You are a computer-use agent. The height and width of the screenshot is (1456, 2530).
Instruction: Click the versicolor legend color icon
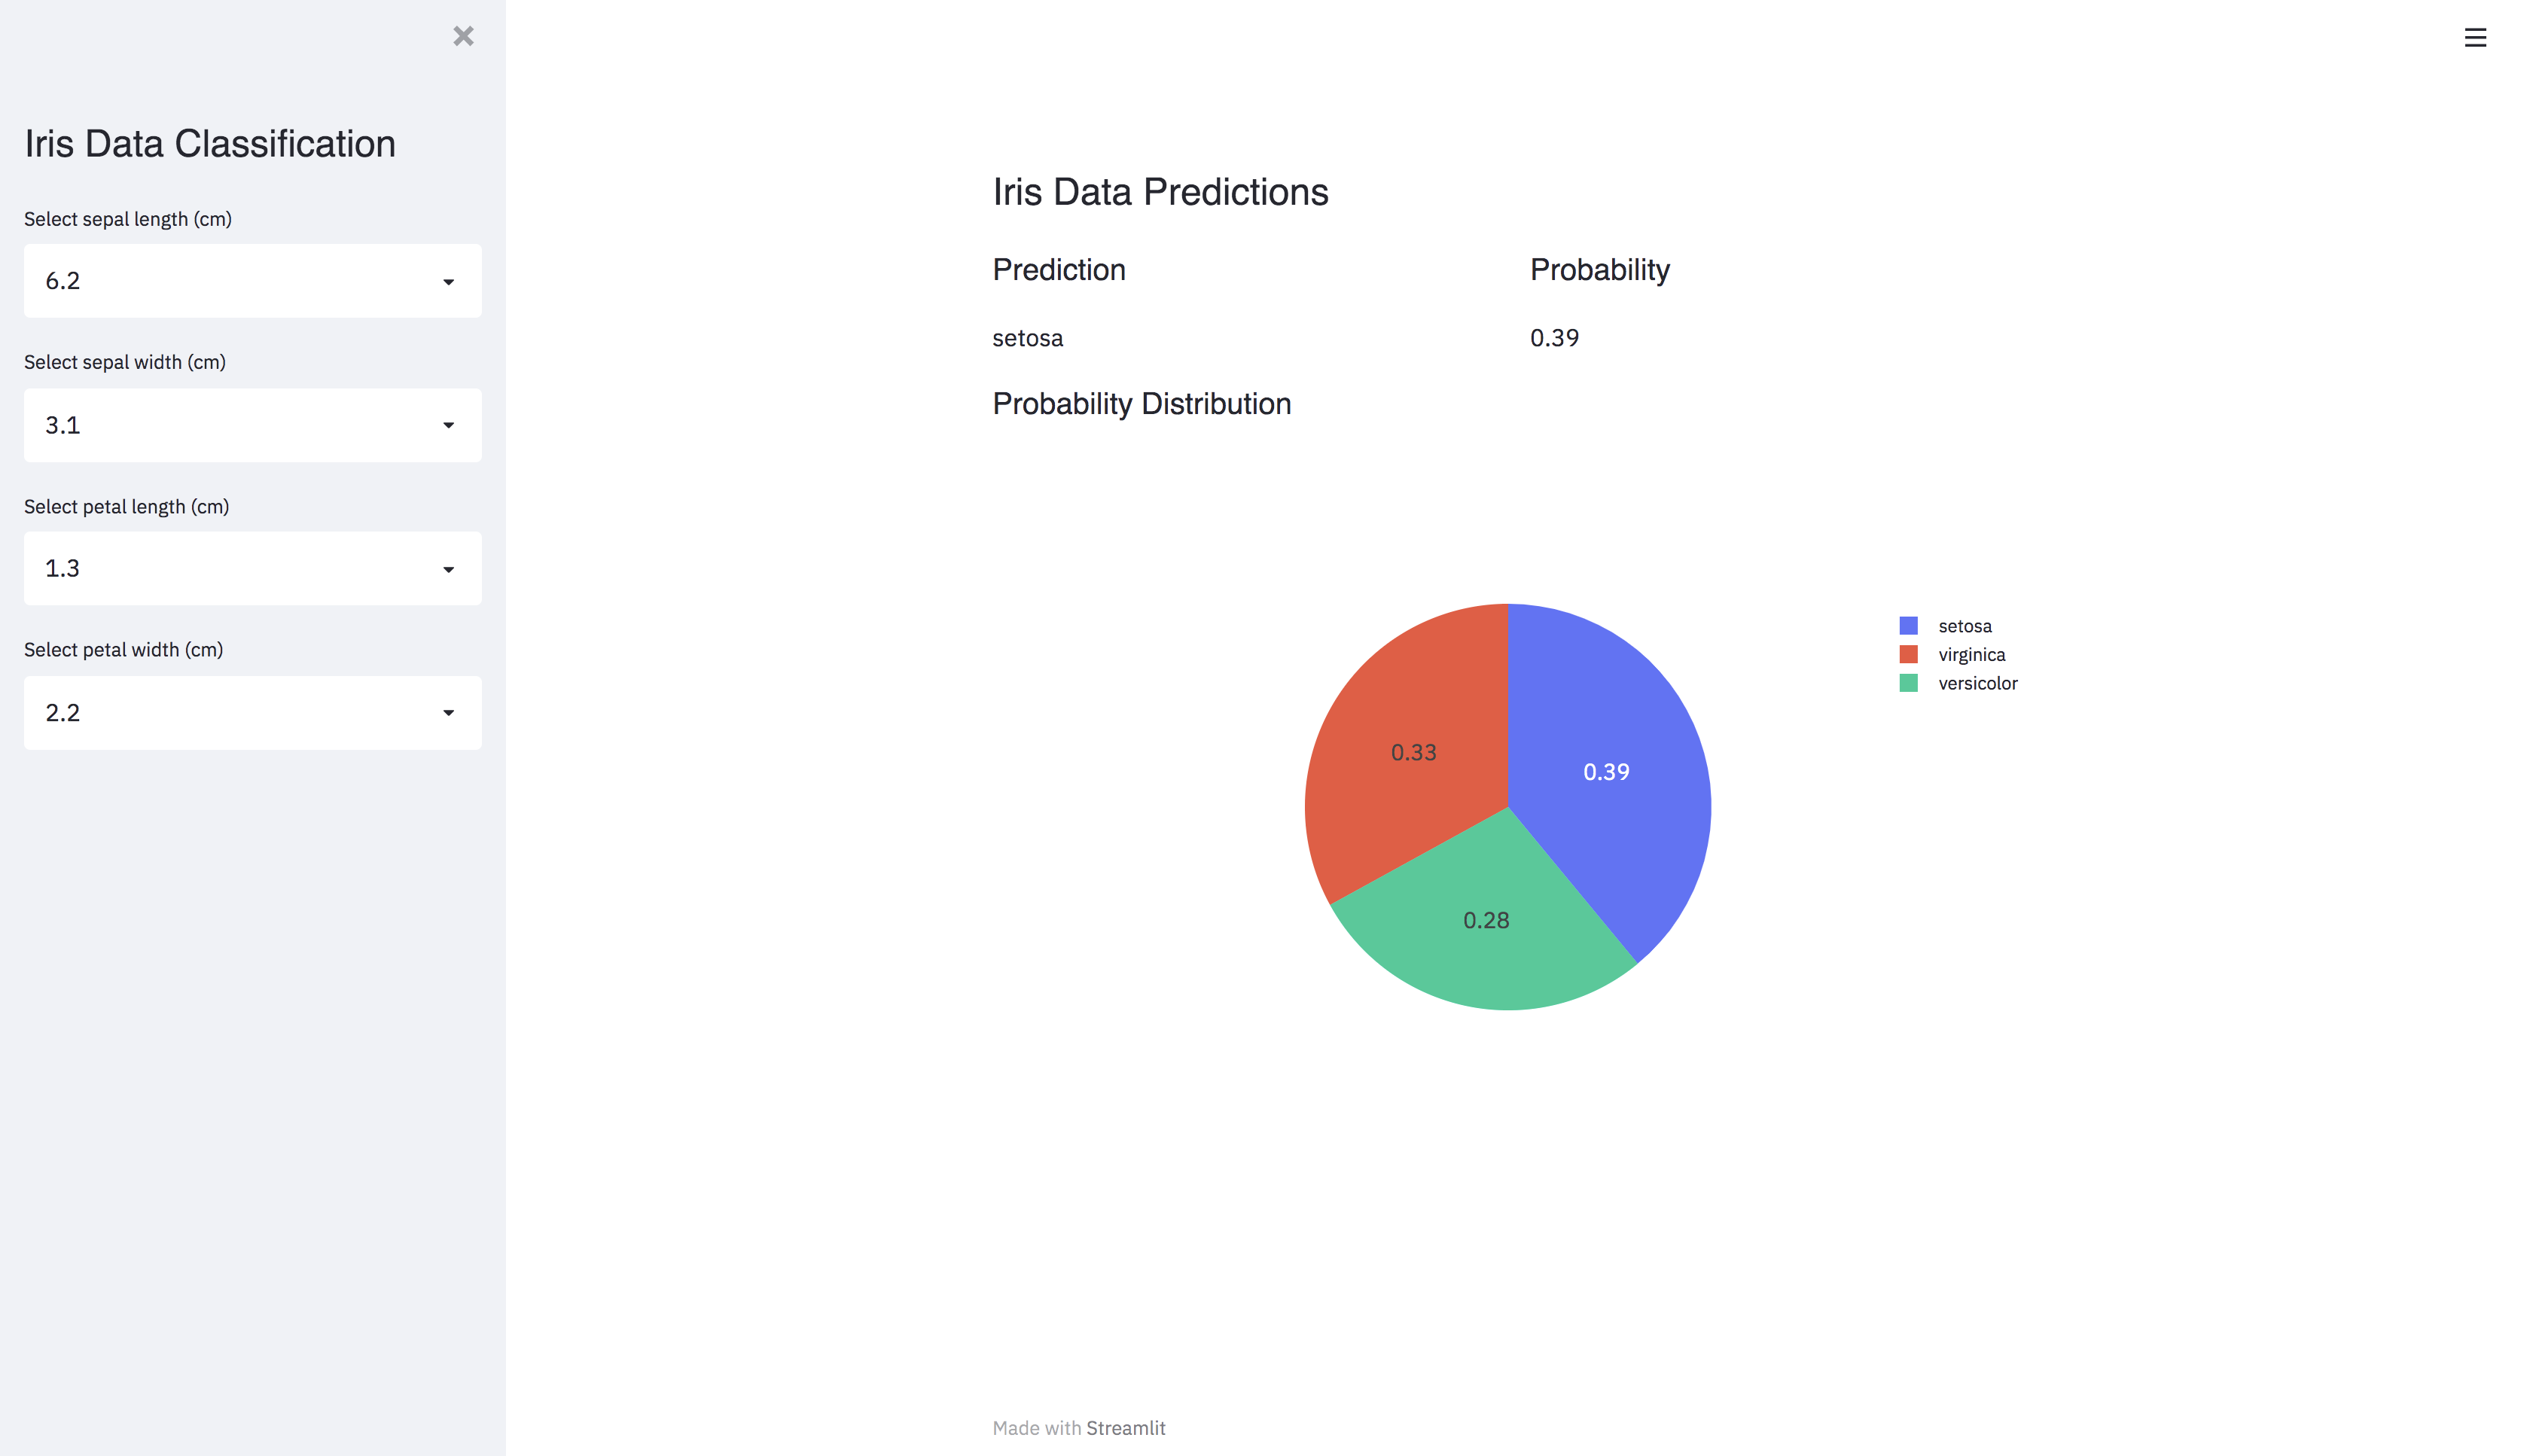coord(1908,681)
